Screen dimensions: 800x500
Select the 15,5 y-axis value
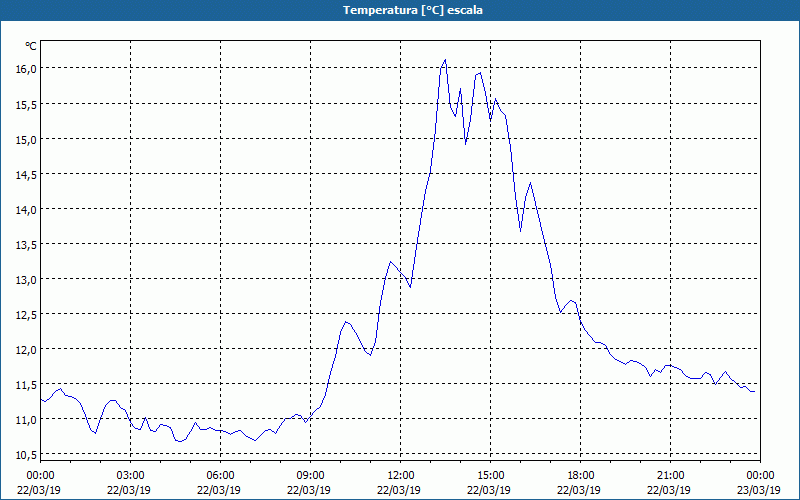point(26,104)
